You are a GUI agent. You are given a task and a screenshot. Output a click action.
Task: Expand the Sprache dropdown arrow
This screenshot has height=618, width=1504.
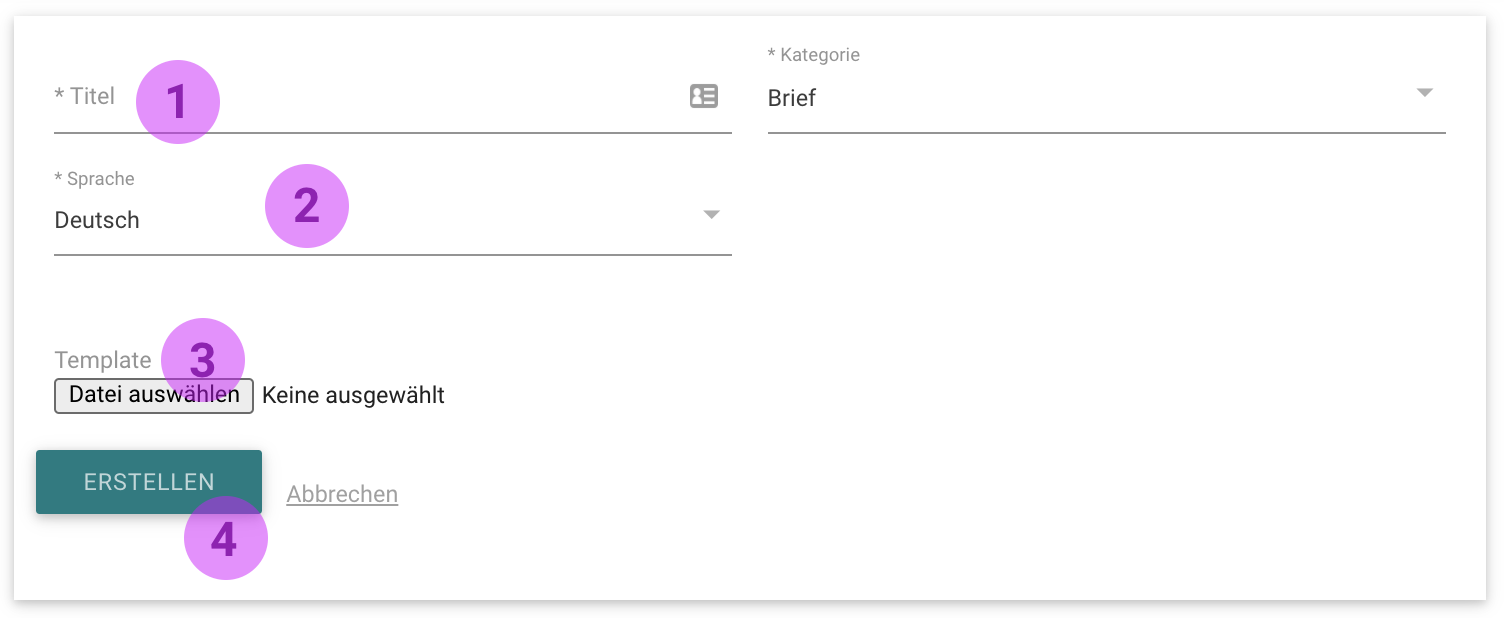(x=711, y=215)
